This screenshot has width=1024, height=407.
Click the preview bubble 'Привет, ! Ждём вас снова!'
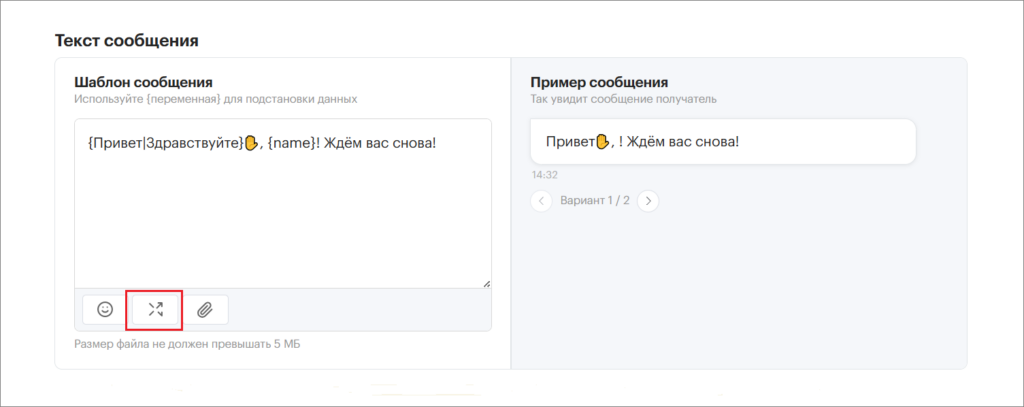pos(723,142)
